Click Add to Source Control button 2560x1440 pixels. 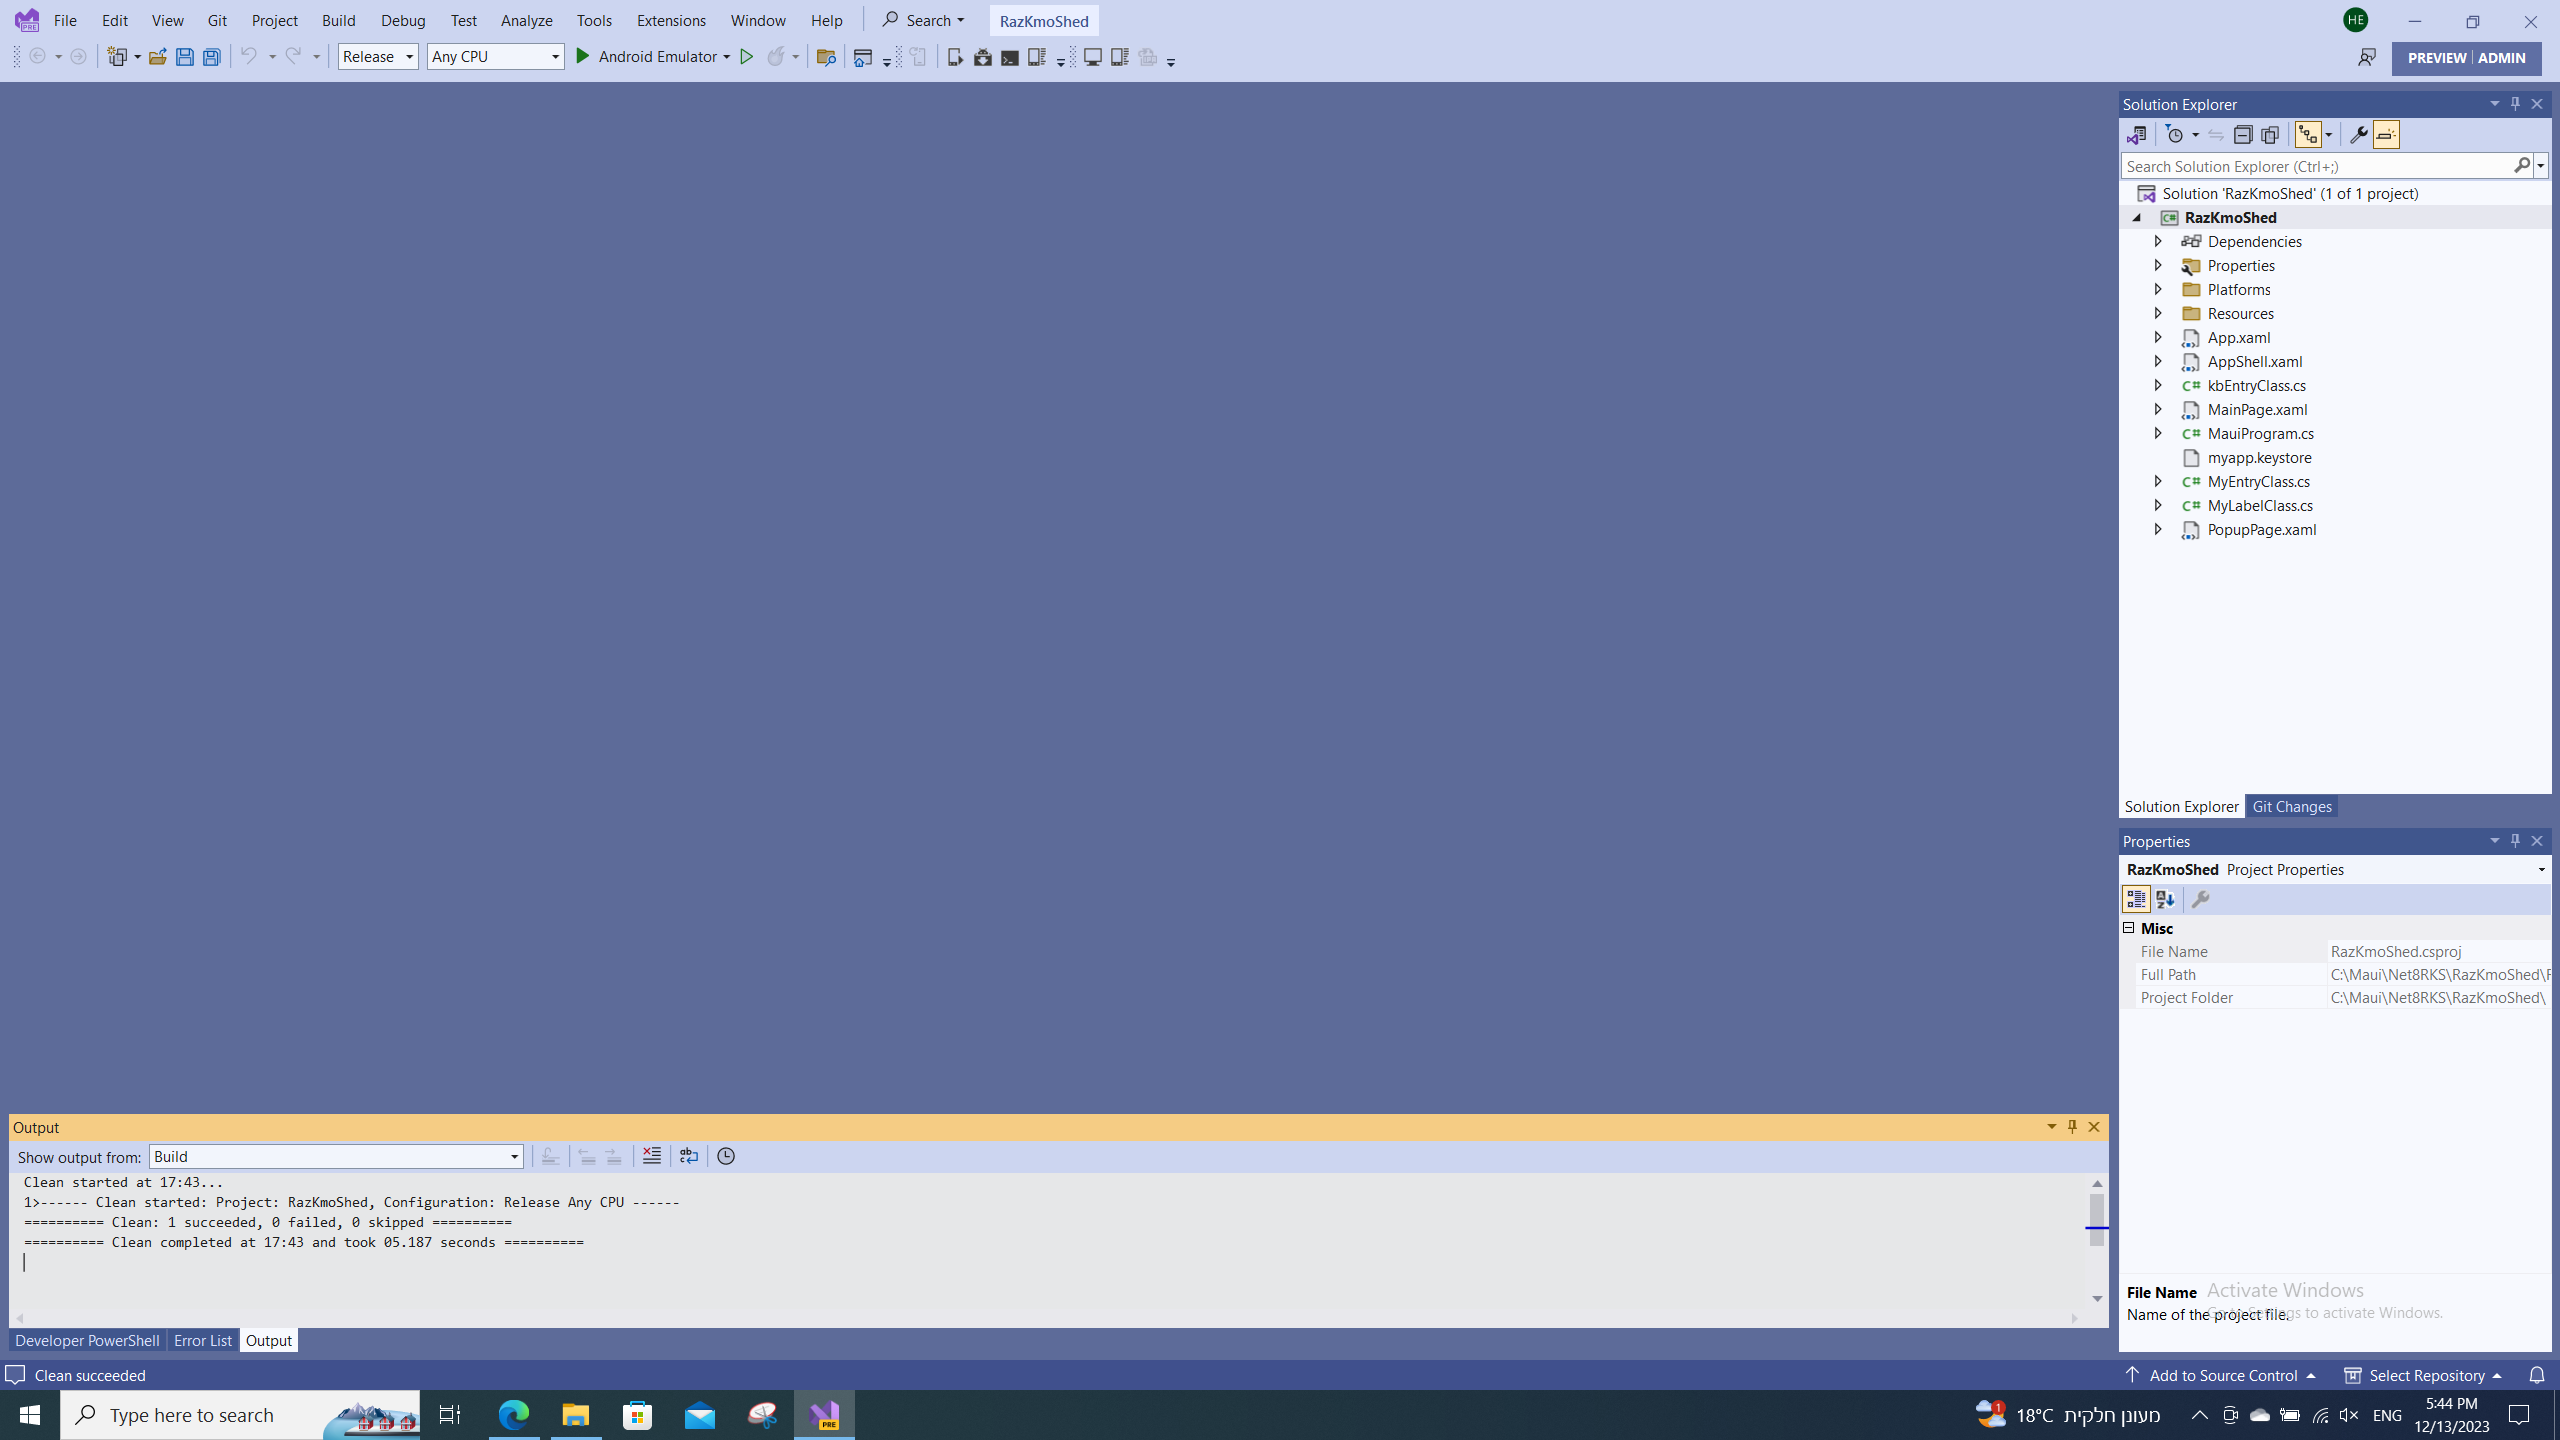click(x=2222, y=1375)
